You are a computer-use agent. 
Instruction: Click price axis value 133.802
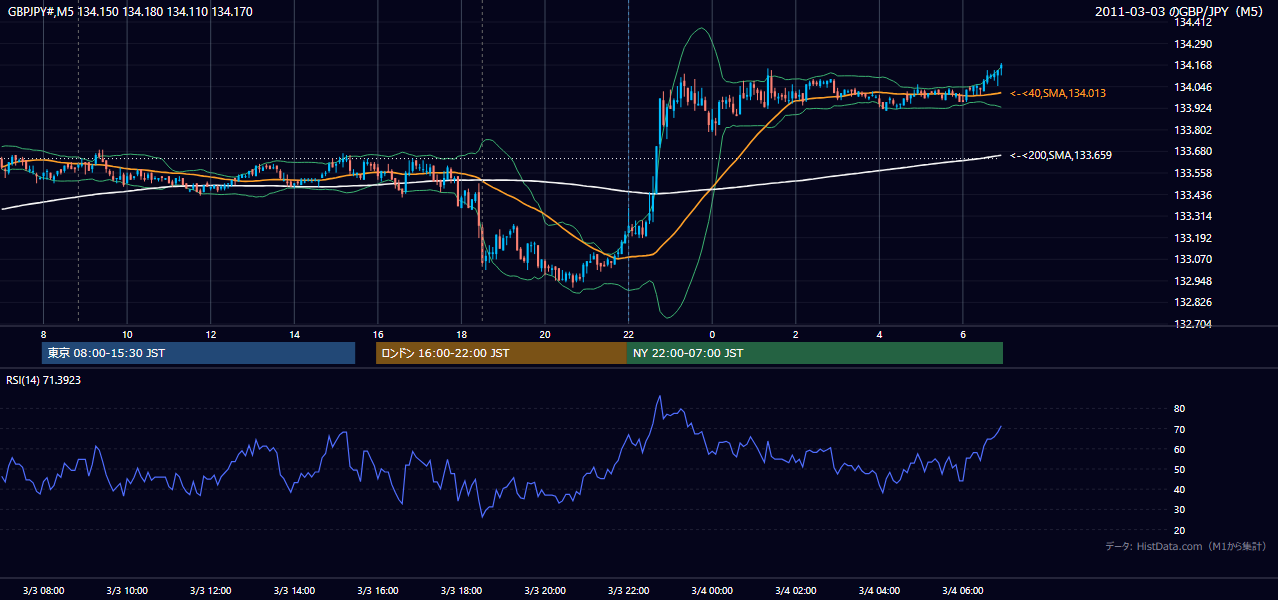click(1193, 130)
